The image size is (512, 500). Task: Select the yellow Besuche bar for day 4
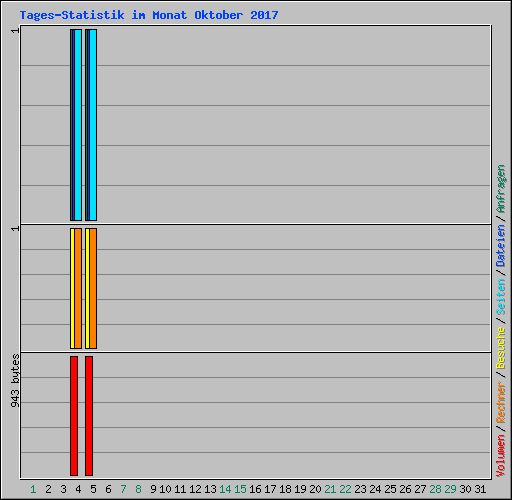(72, 289)
